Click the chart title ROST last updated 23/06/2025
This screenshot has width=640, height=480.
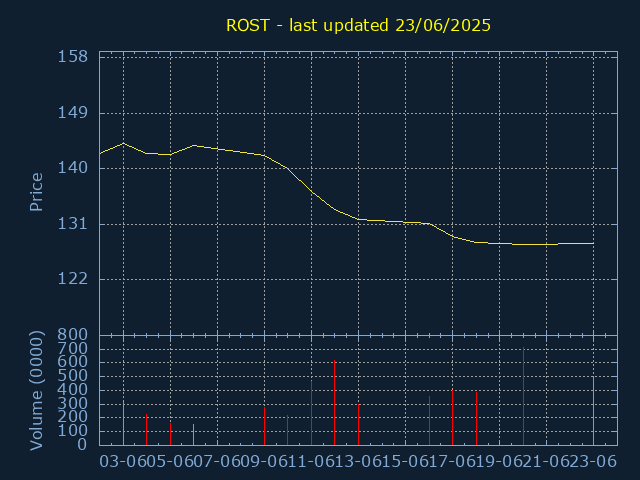(358, 25)
